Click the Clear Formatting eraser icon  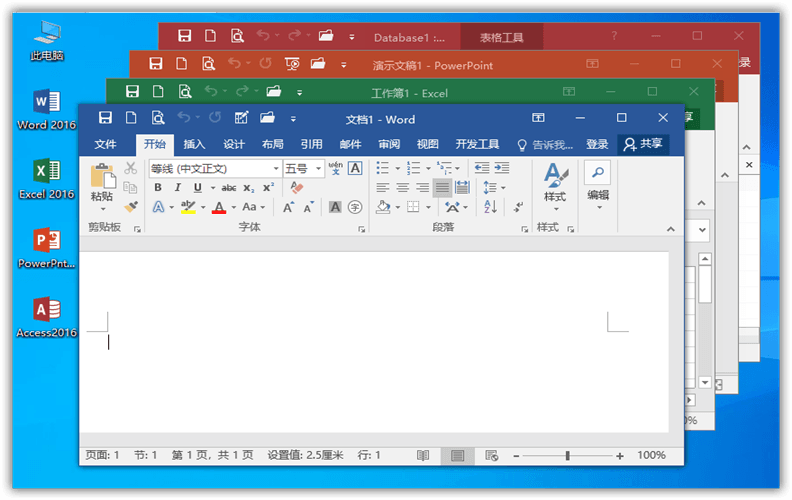point(296,188)
